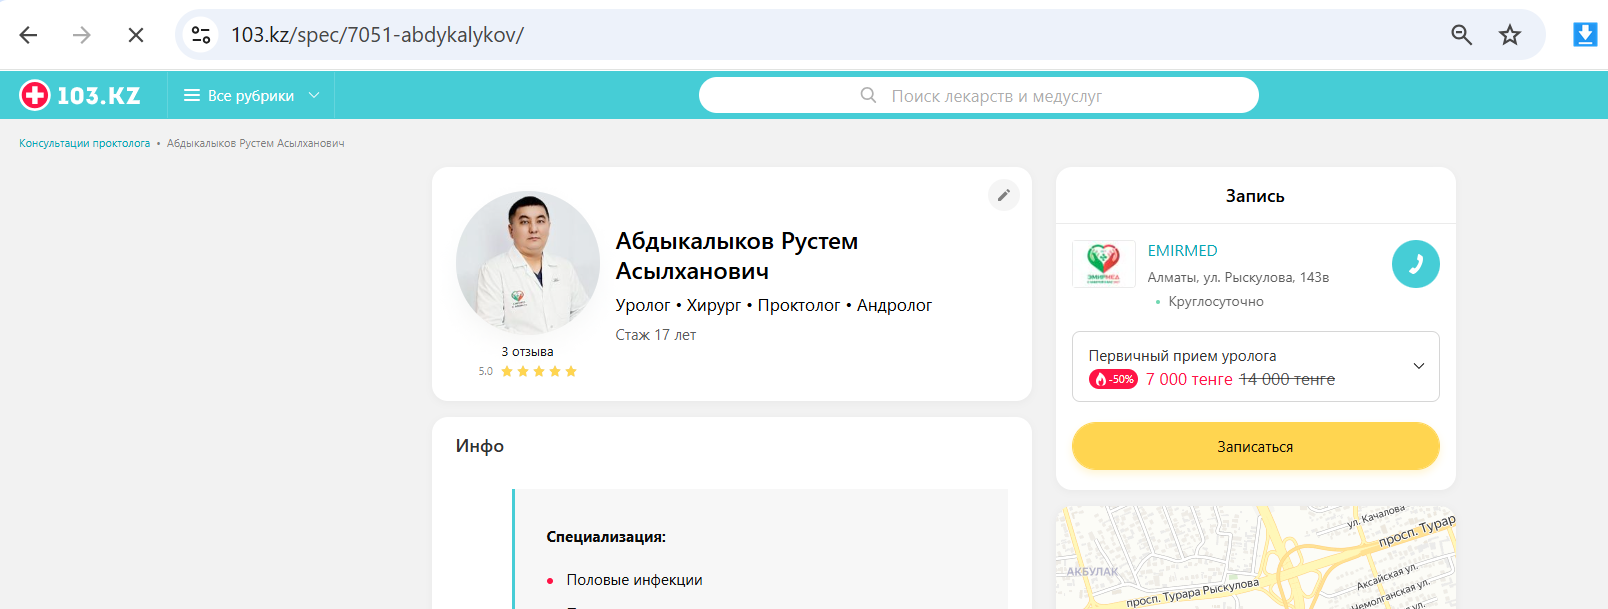Click the 'Записаться' button
Image resolution: width=1608 pixels, height=609 pixels.
[x=1255, y=446]
